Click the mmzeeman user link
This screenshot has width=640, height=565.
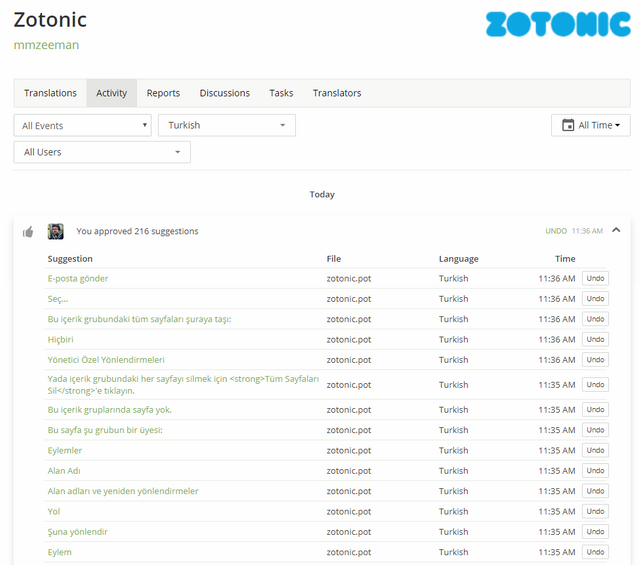[47, 45]
